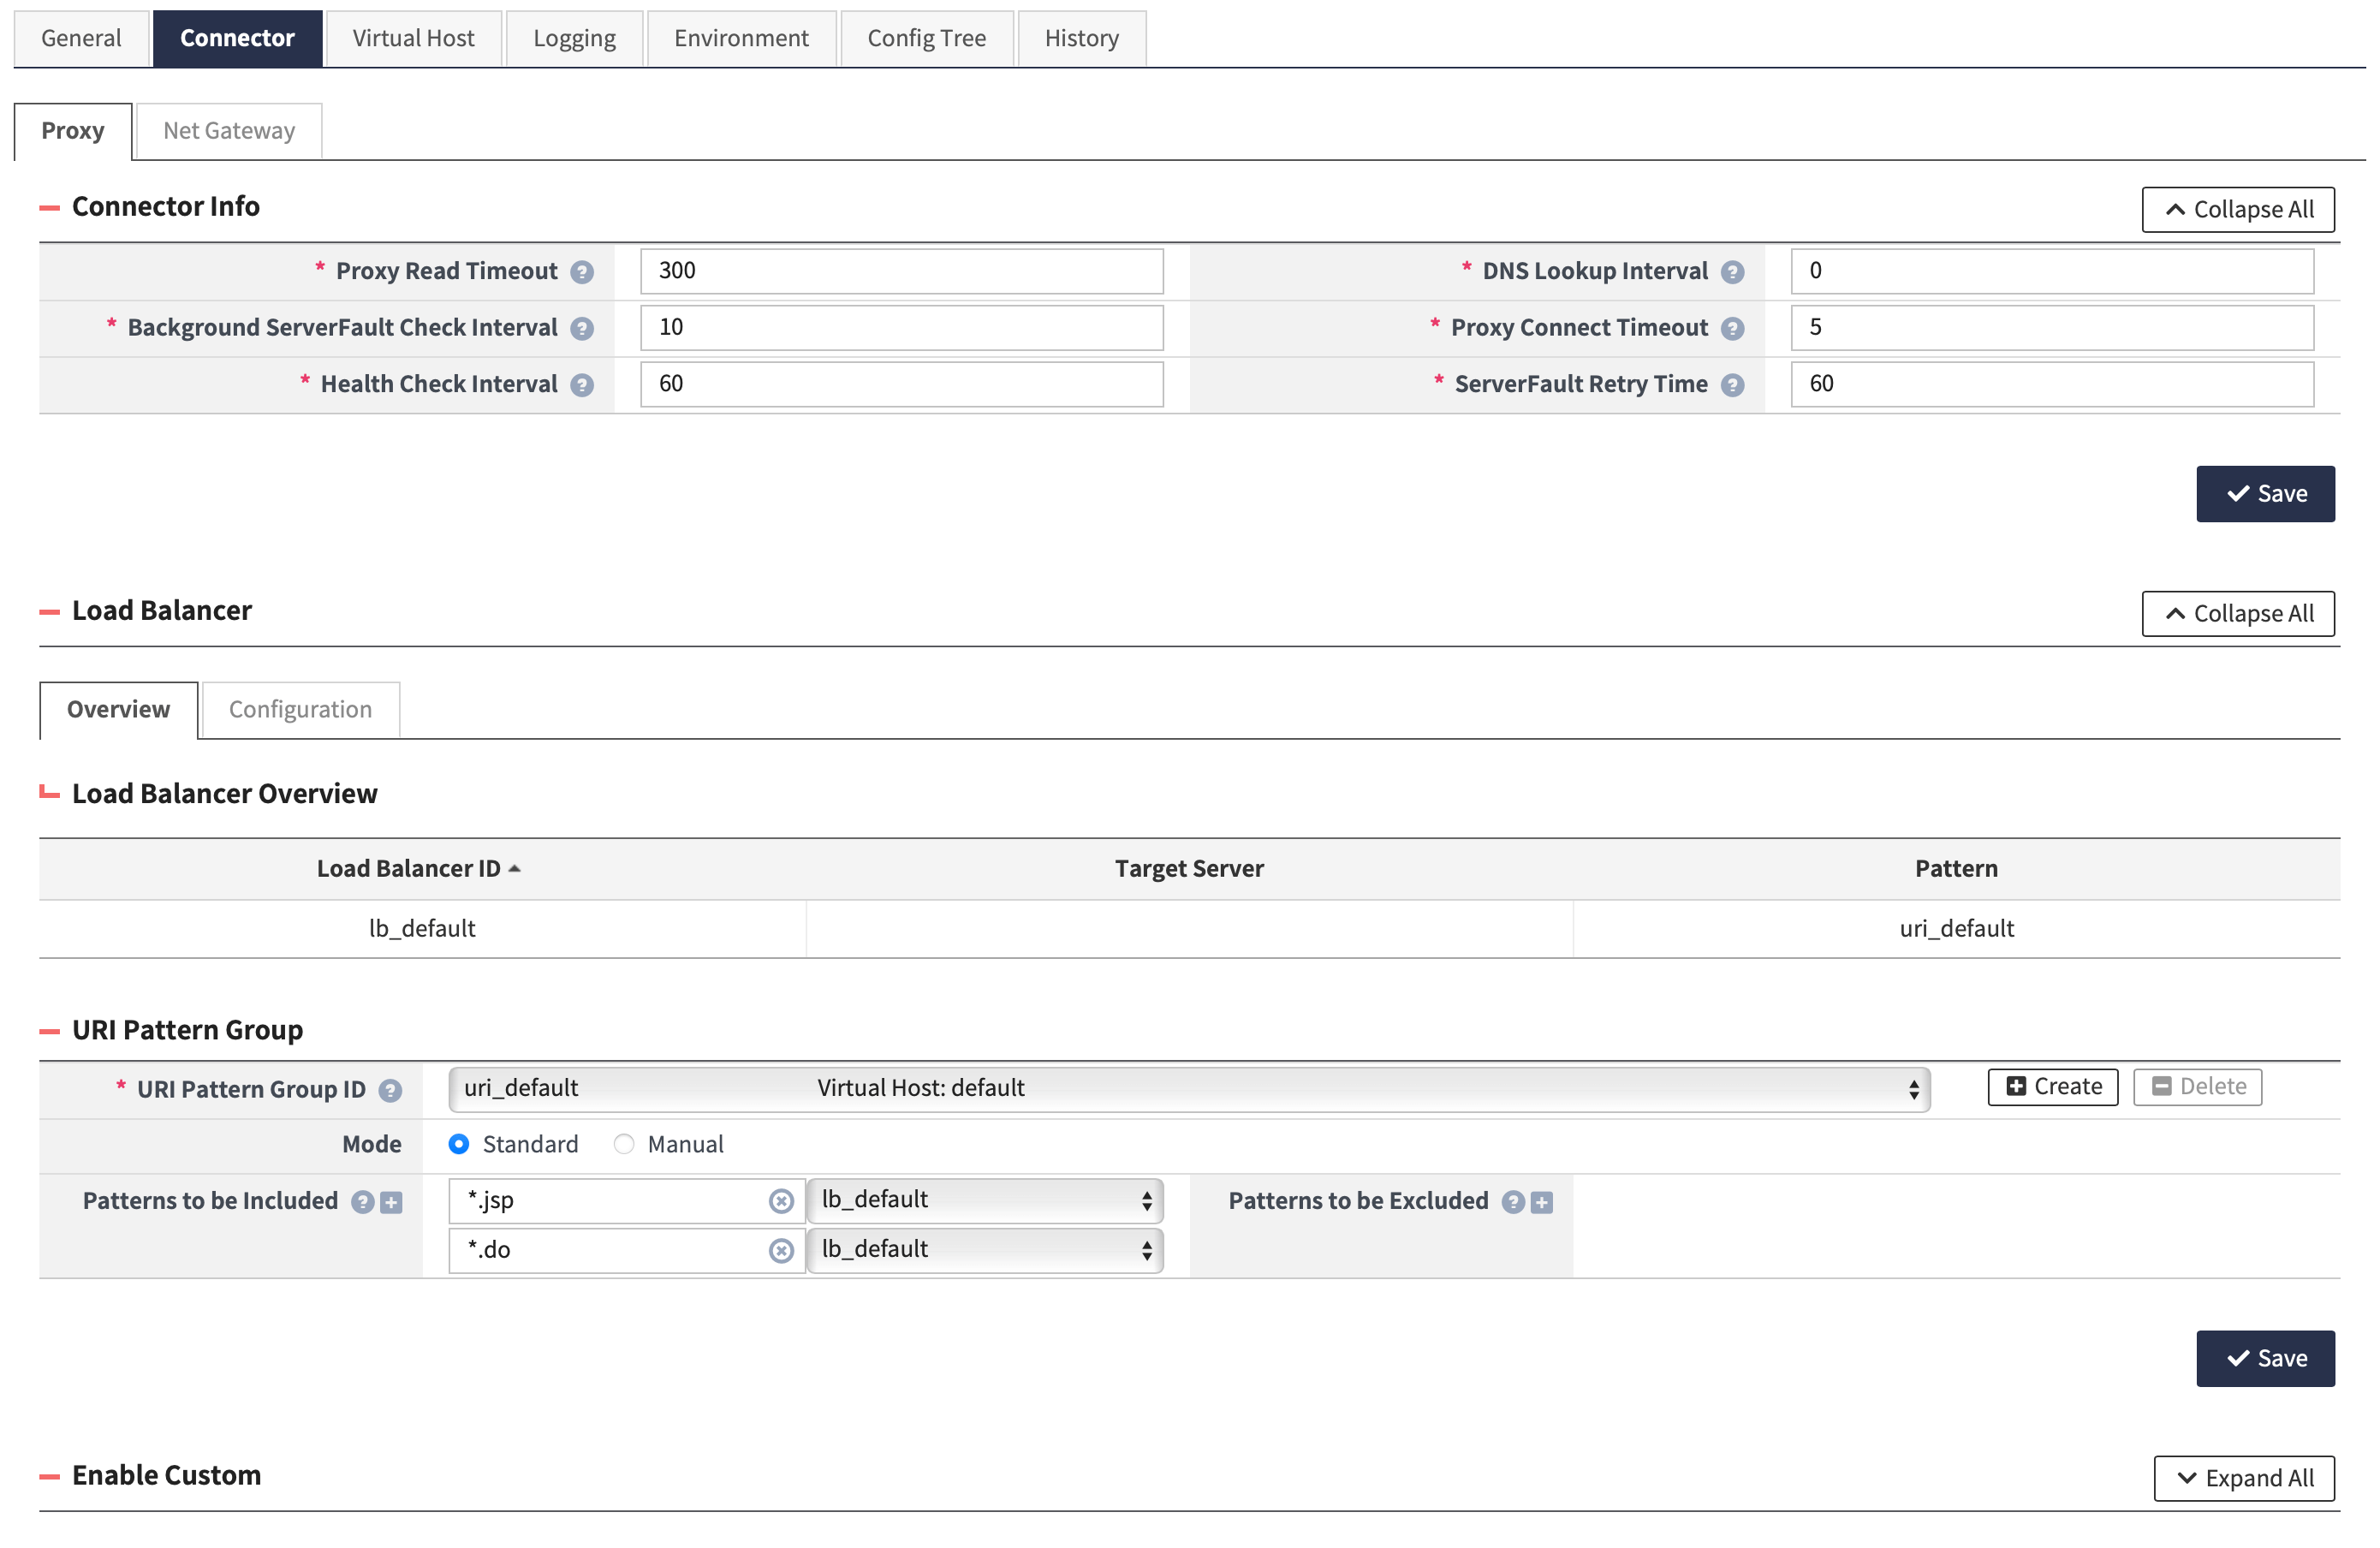Open the Proxy Read Timeout help tooltip
Image resolution: width=2380 pixels, height=1548 pixels.
point(581,271)
